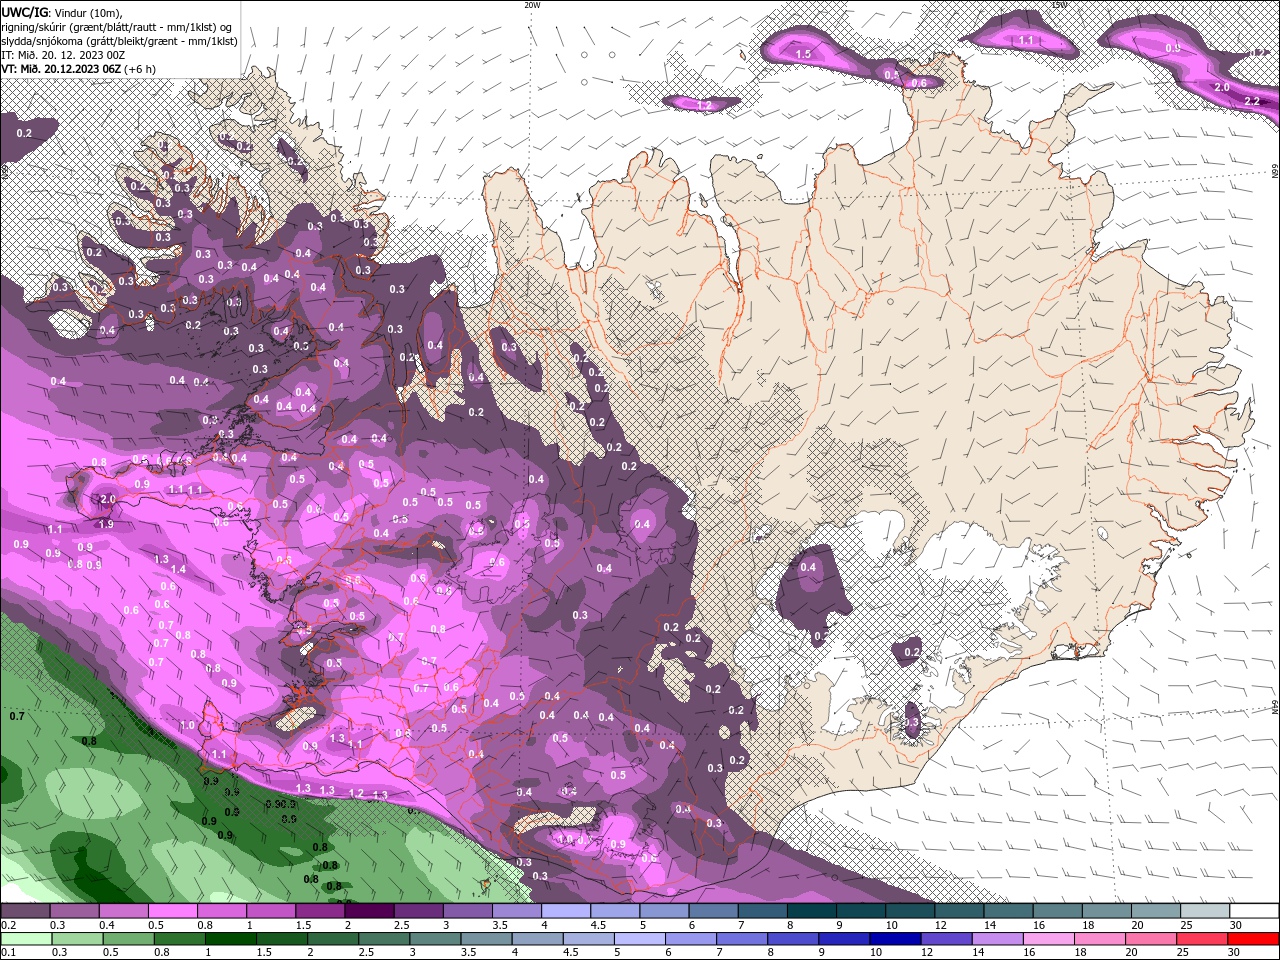Select the pale grey top-row swatch starting at 25

(1205, 910)
